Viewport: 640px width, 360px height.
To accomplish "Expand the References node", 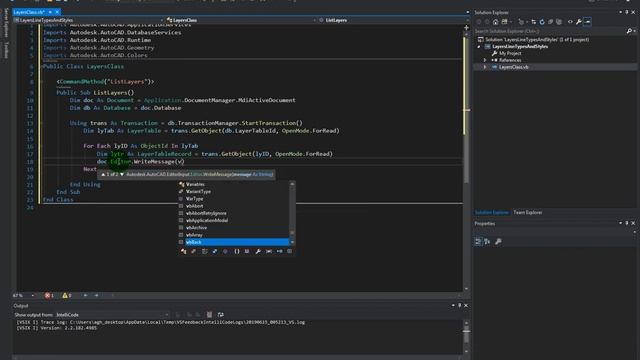I will (485, 60).
